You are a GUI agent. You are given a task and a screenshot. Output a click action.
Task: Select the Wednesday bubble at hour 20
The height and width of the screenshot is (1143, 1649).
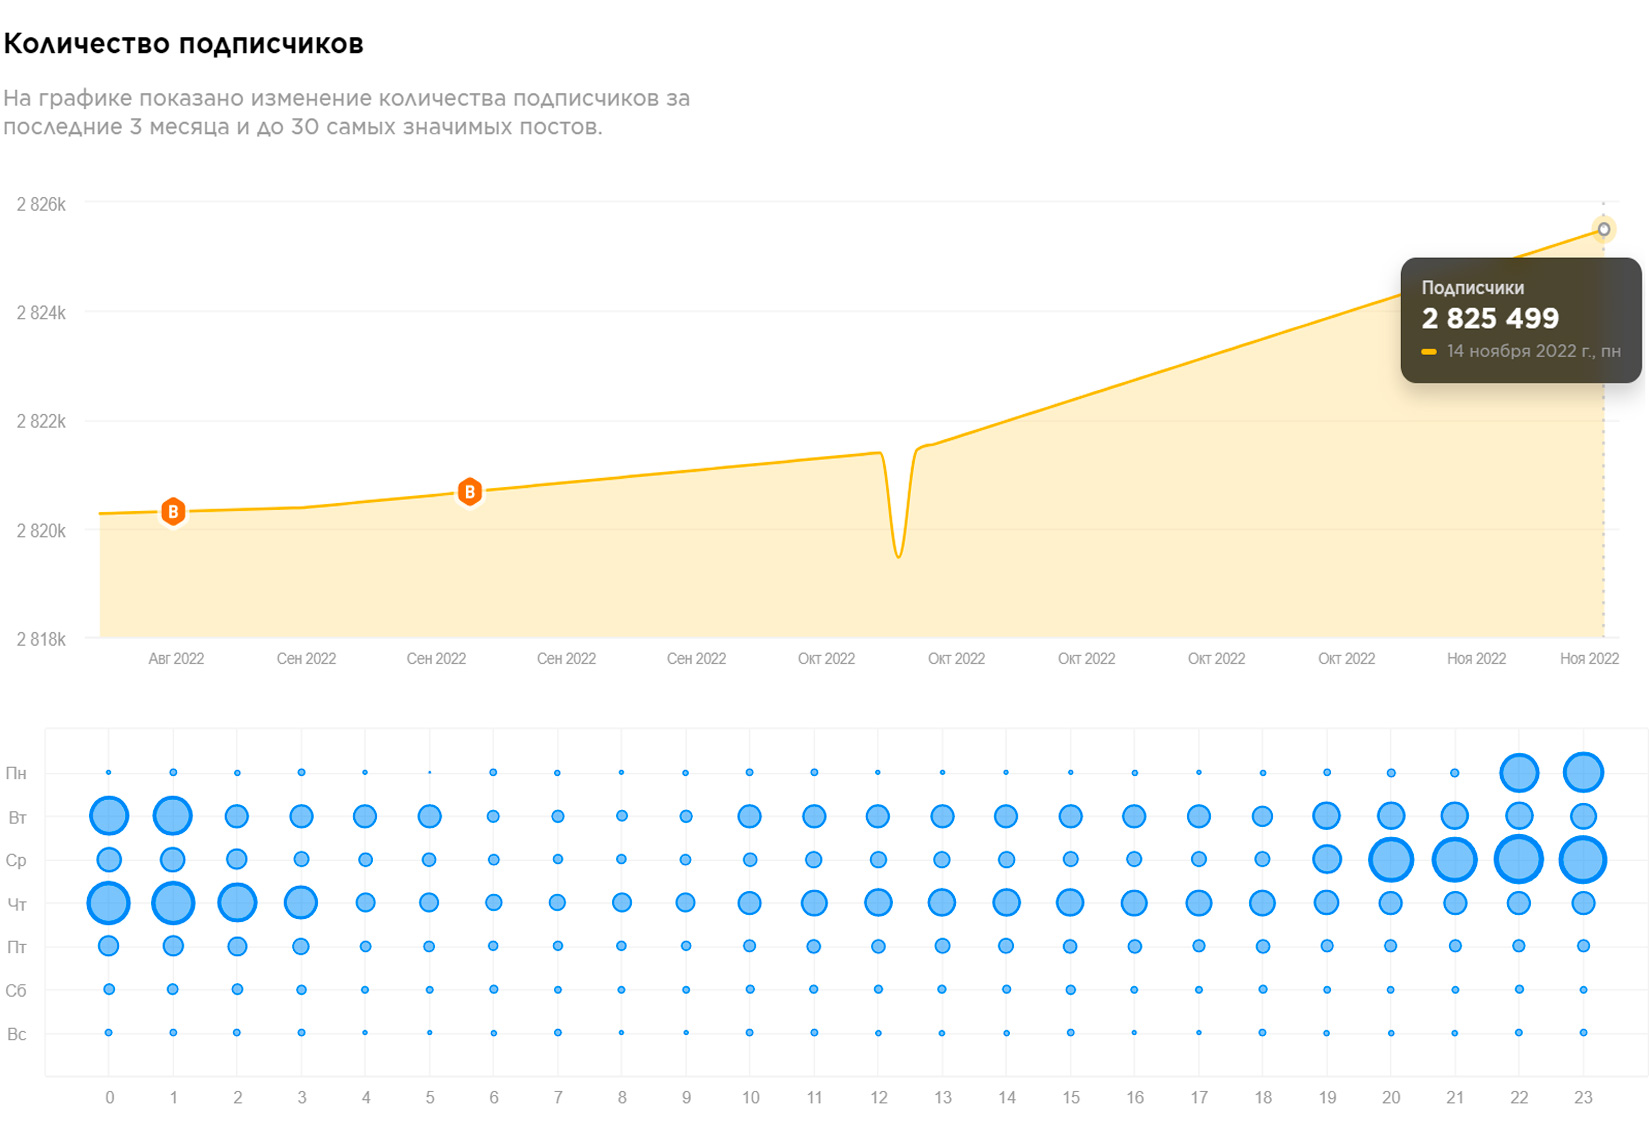tap(1391, 859)
